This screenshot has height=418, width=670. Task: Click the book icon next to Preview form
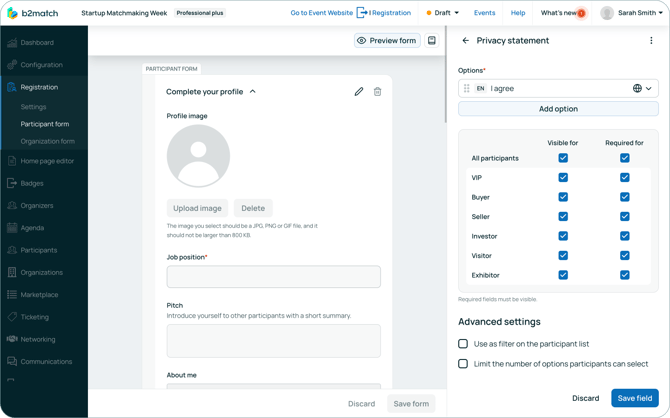coord(432,41)
